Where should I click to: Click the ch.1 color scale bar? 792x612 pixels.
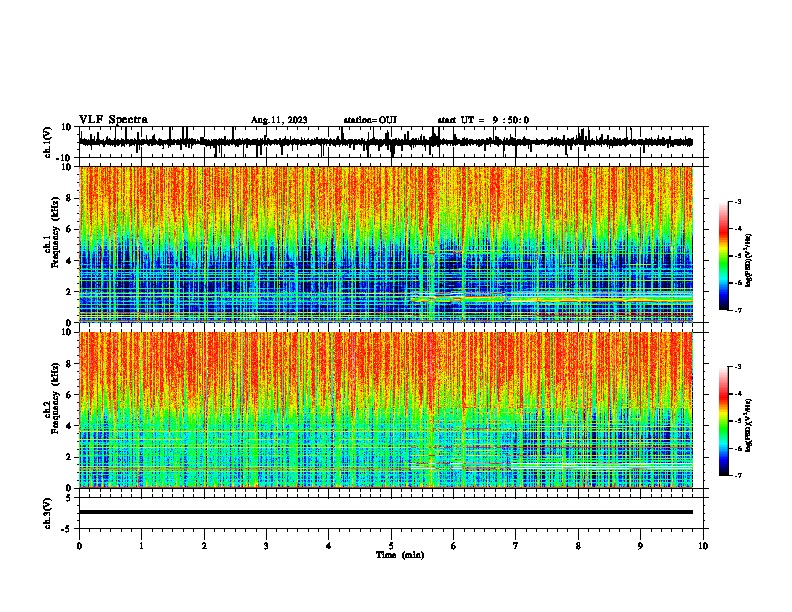point(723,256)
